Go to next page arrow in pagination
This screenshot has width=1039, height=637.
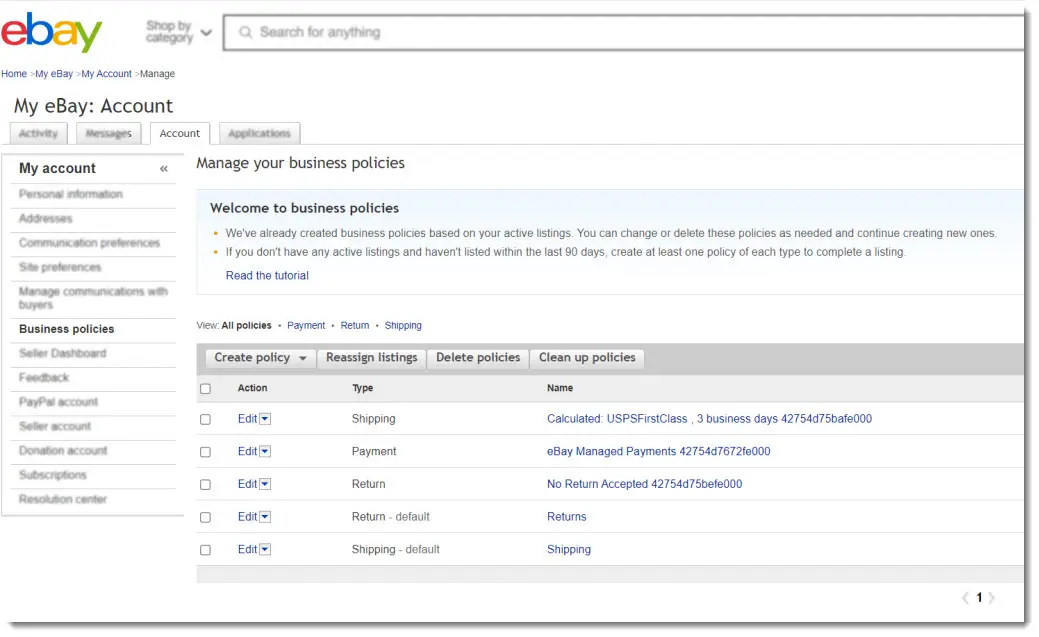click(x=991, y=597)
